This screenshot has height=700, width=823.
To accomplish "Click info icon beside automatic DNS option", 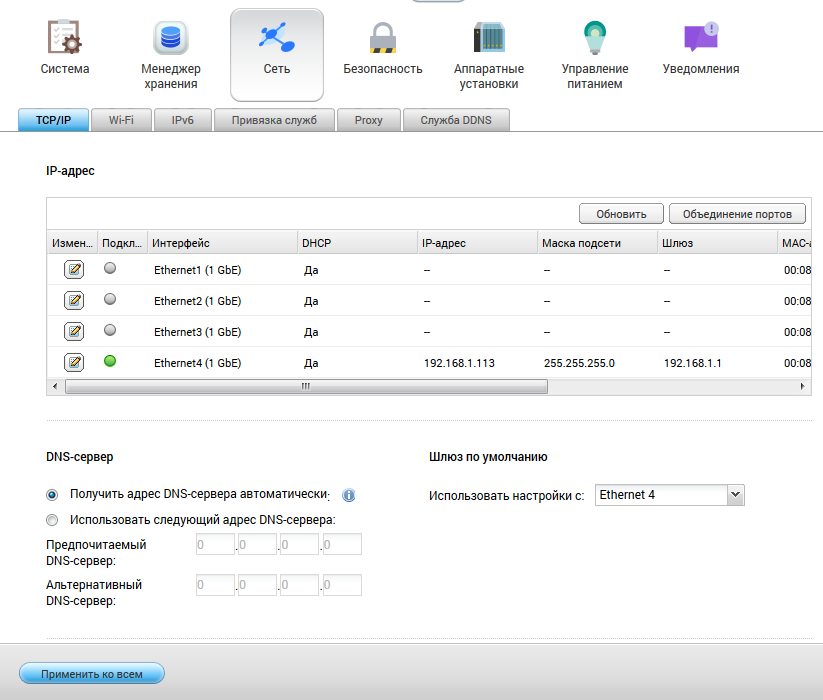I will coord(349,495).
